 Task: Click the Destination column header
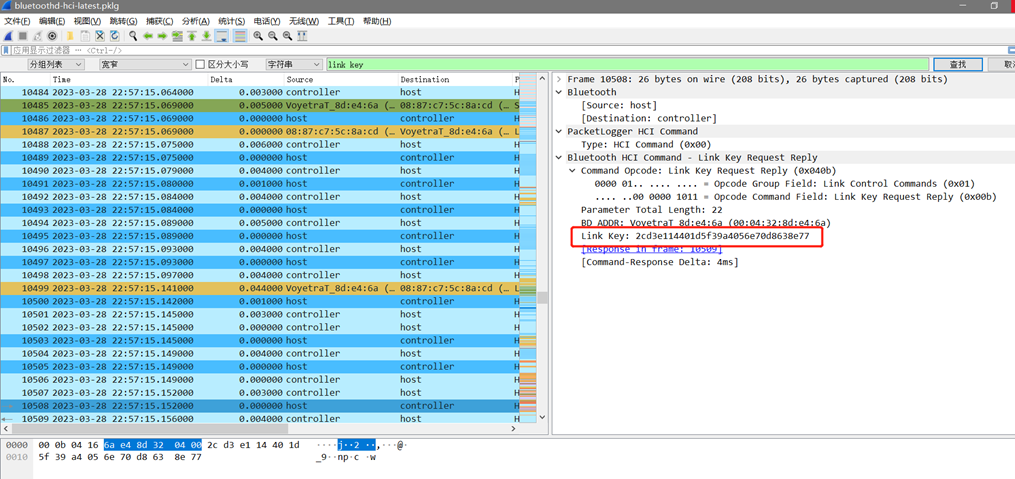[x=454, y=80]
